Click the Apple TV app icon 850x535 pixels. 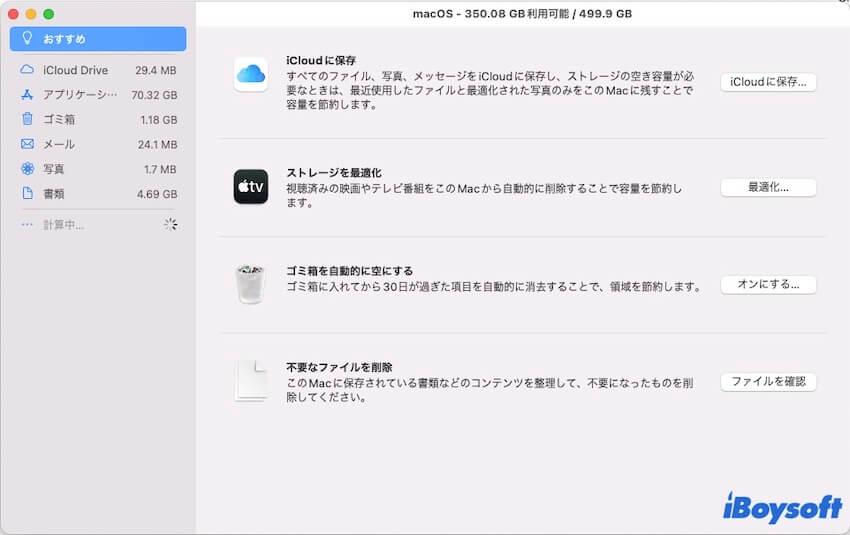250,187
